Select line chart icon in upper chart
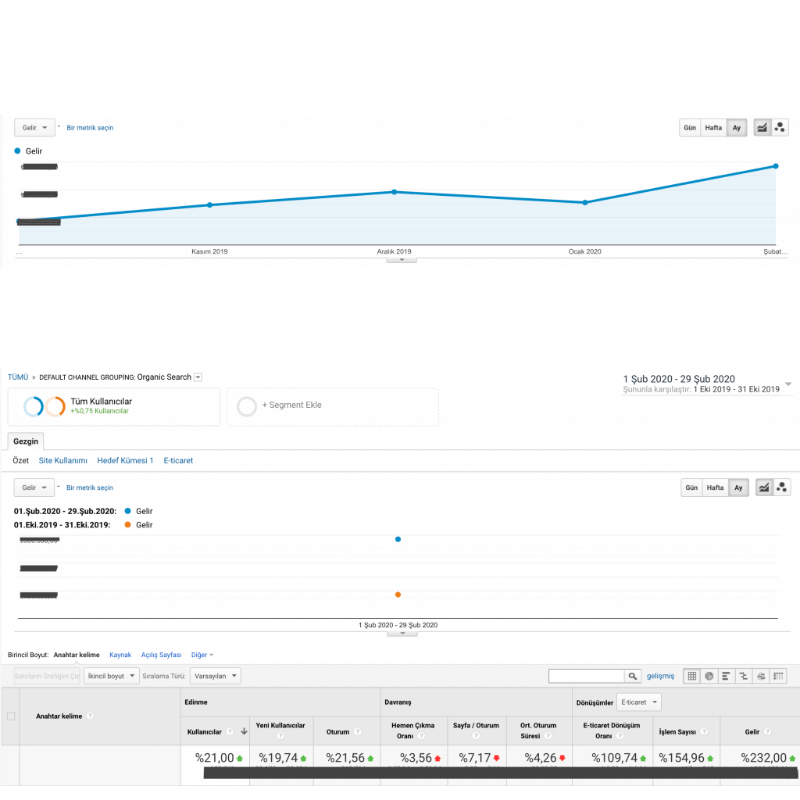This screenshot has height=800, width=800. pyautogui.click(x=762, y=128)
